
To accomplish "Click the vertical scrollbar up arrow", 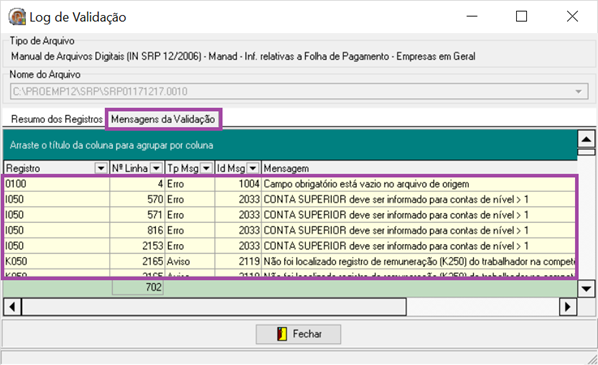I will tap(586, 139).
